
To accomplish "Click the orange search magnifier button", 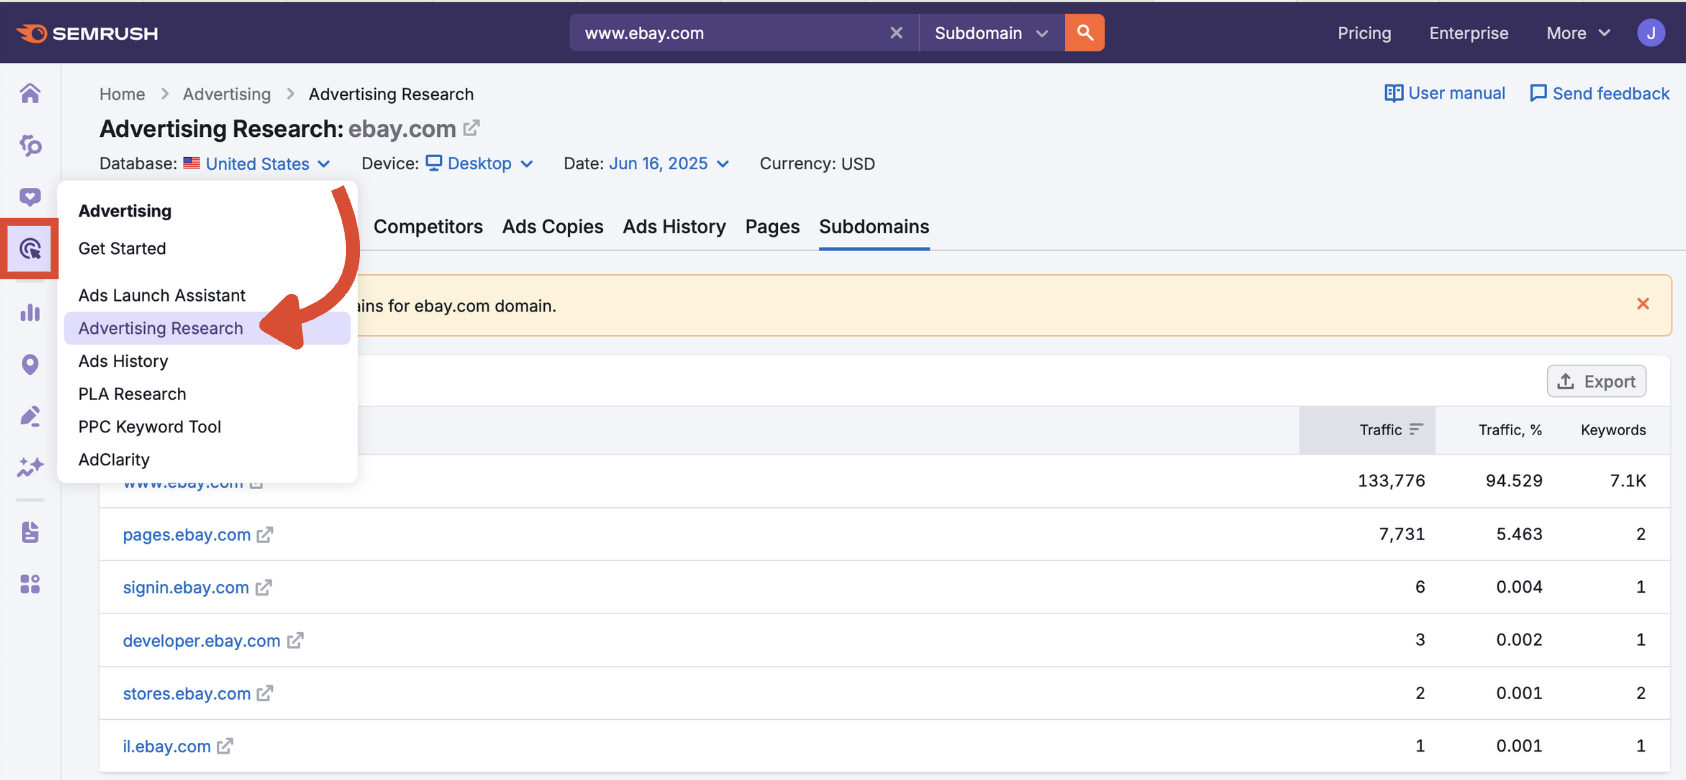I will 1085,32.
